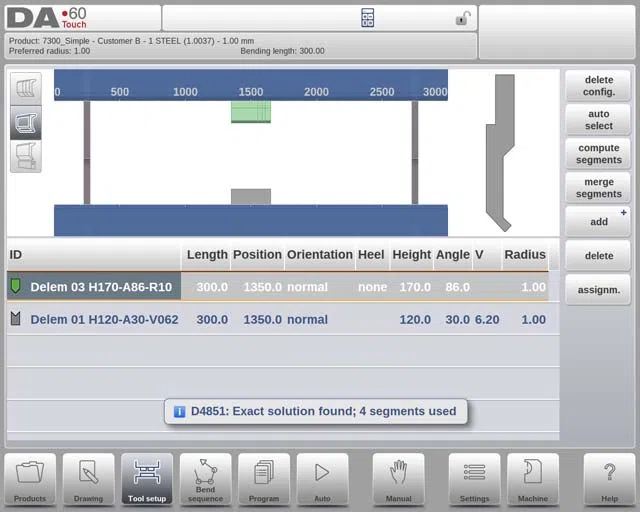Click the delete button below add

tap(598, 256)
